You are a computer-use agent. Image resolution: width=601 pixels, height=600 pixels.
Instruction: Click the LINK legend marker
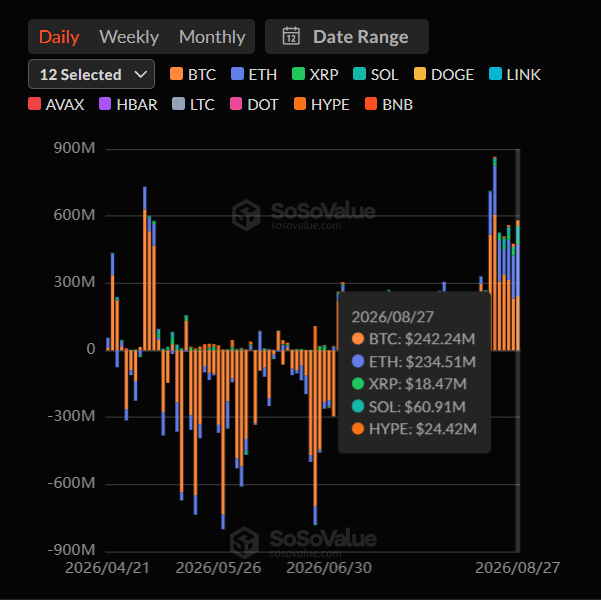[x=495, y=74]
